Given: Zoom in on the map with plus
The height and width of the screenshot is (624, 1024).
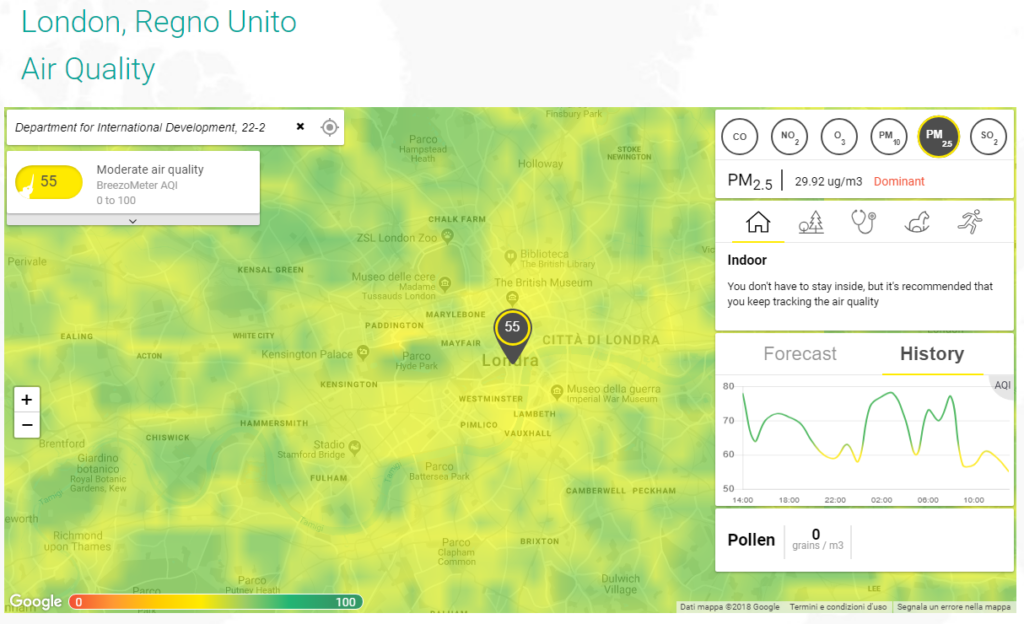Looking at the screenshot, I should [27, 399].
